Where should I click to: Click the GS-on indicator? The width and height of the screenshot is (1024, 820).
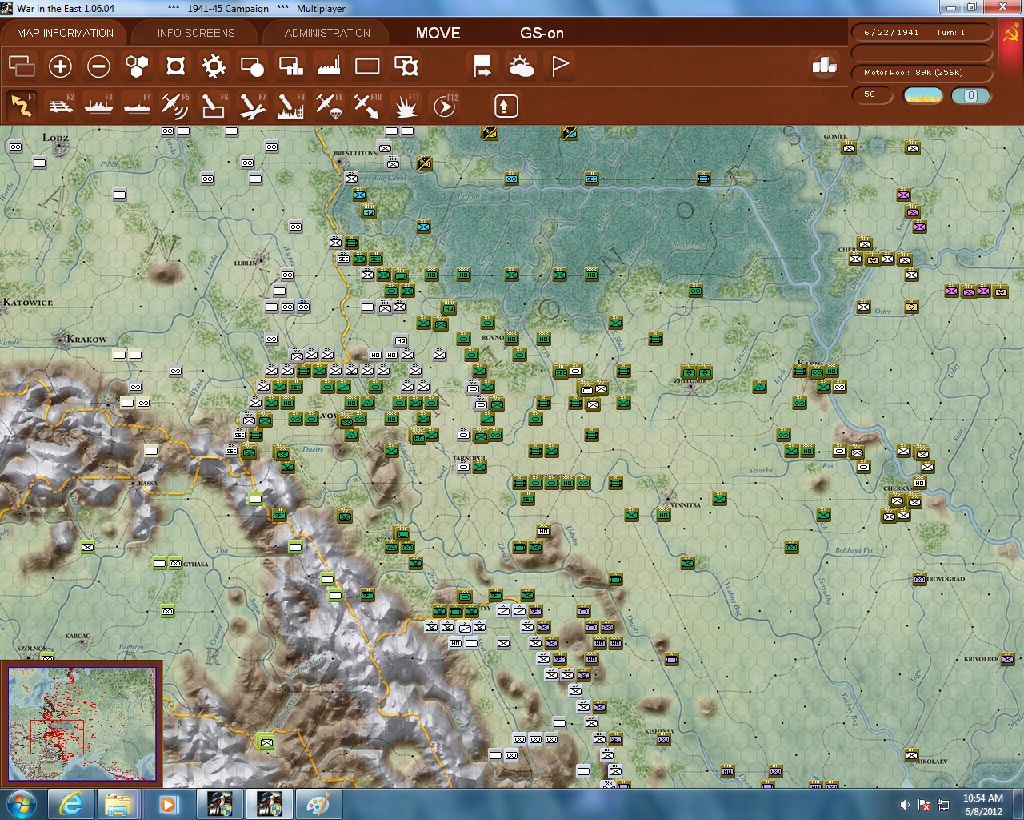pos(542,33)
